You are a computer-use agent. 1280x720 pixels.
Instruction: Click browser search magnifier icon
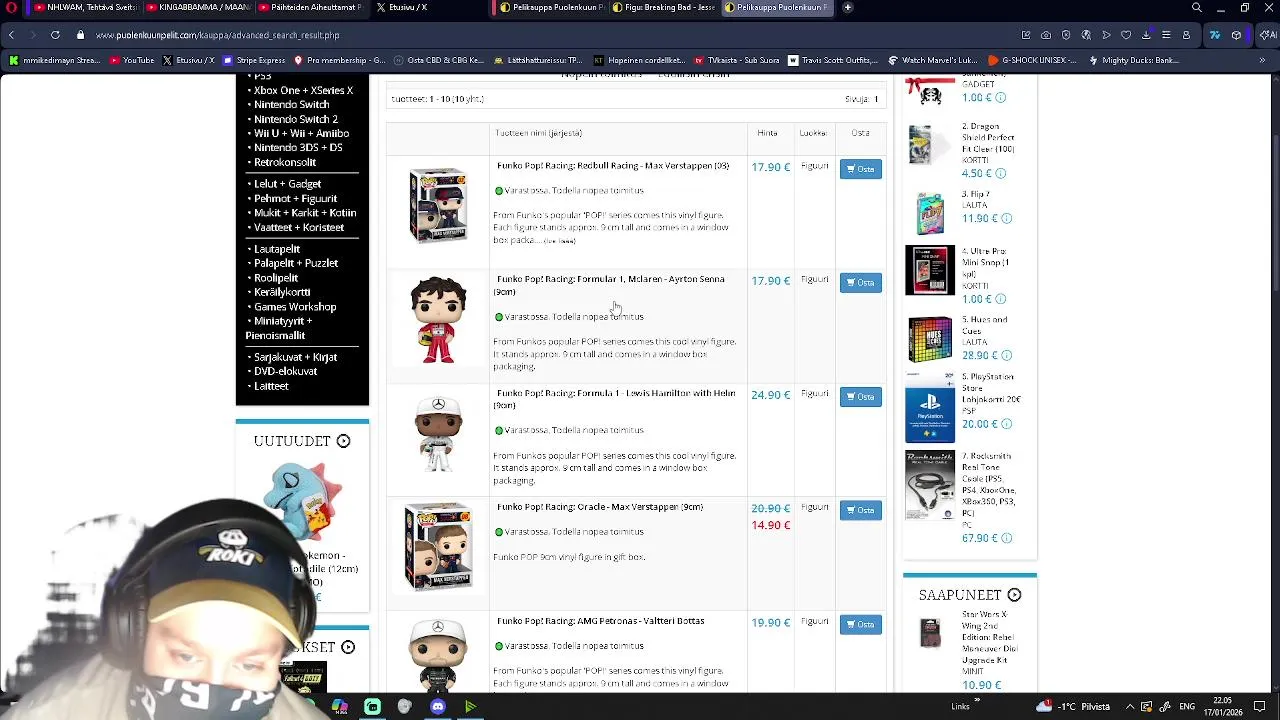pyautogui.click(x=1196, y=7)
